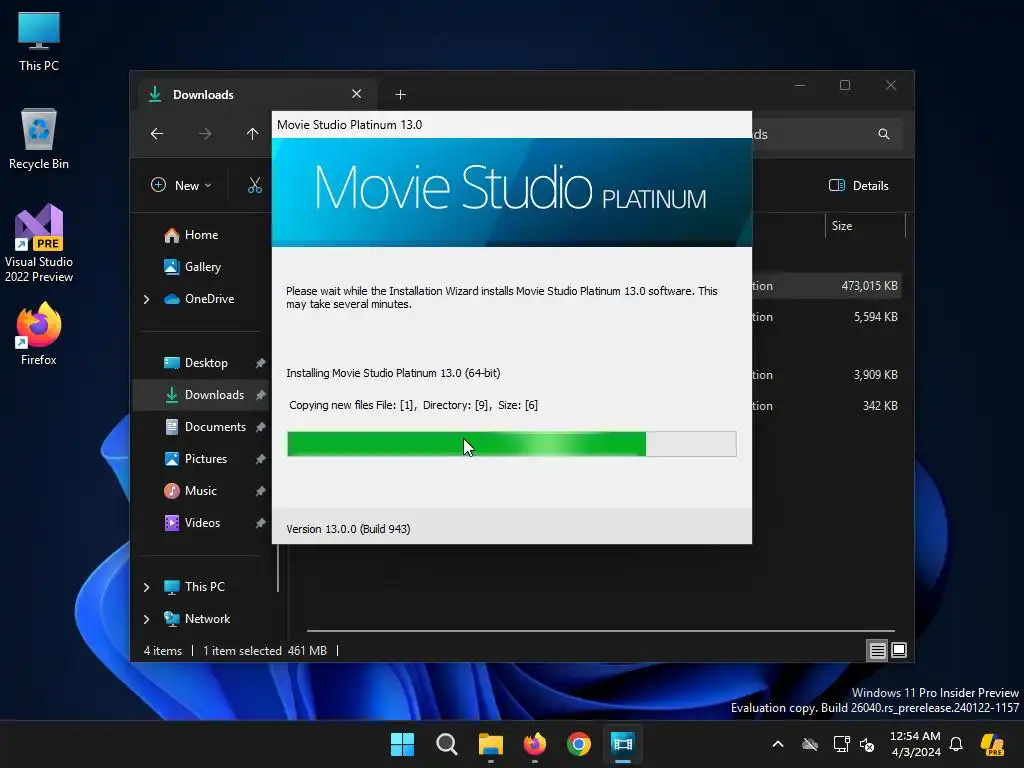Image resolution: width=1024 pixels, height=768 pixels.
Task: Click the Movie Studio Platinum 13.0 title bar
Action: coord(512,125)
